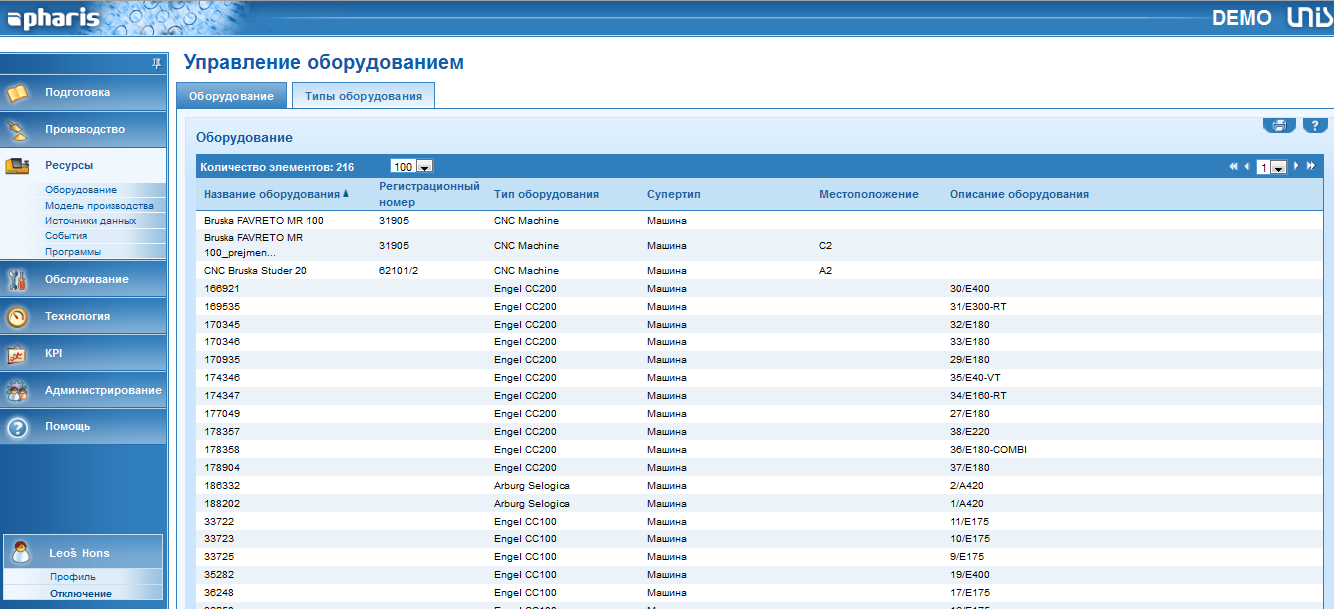The height and width of the screenshot is (609, 1334).
Task: Click Отключение to log out
Action: click(x=81, y=594)
